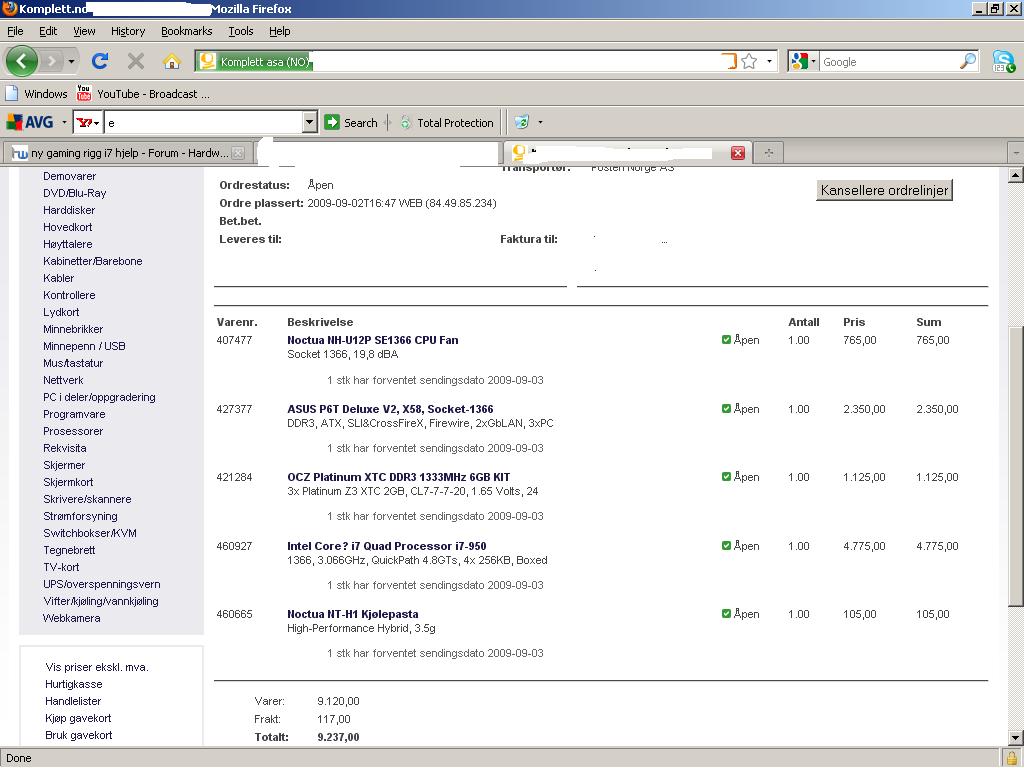
Task: Click the AVG Total Protection icon
Action: (x=406, y=122)
